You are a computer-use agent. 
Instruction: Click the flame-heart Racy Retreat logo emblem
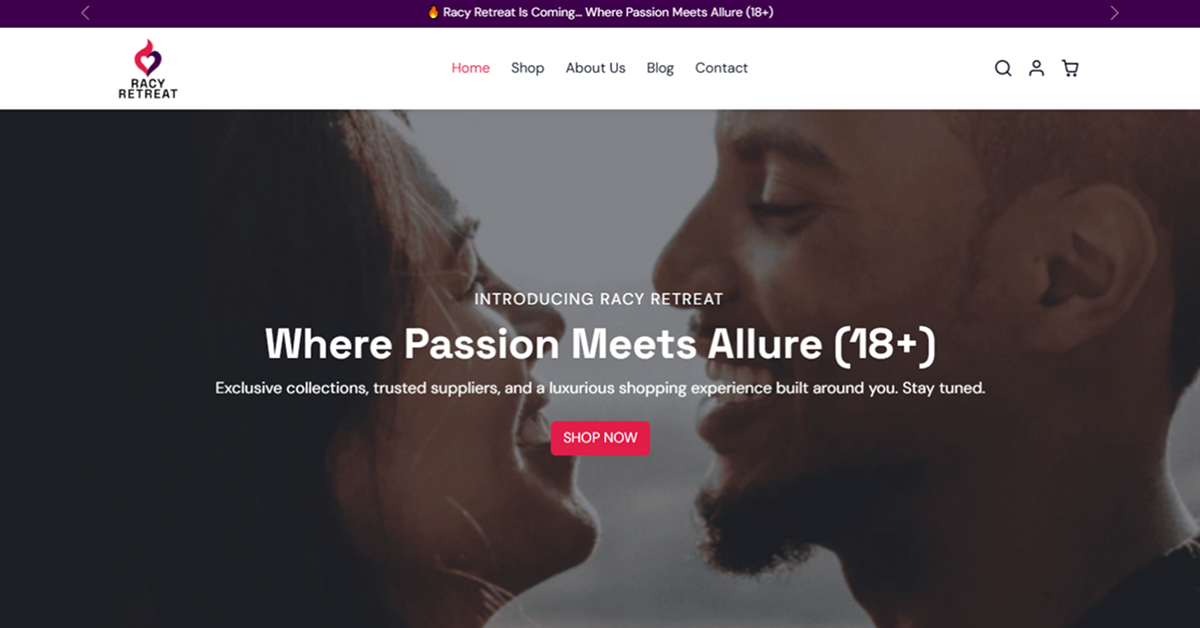coord(148,57)
